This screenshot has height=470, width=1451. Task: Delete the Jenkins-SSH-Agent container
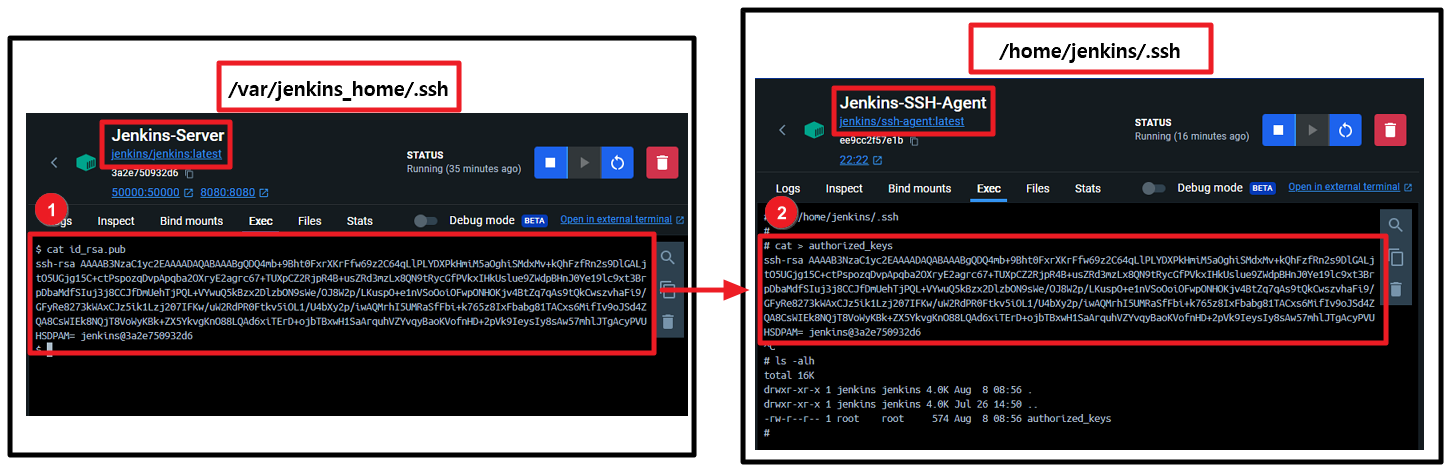tap(1390, 130)
